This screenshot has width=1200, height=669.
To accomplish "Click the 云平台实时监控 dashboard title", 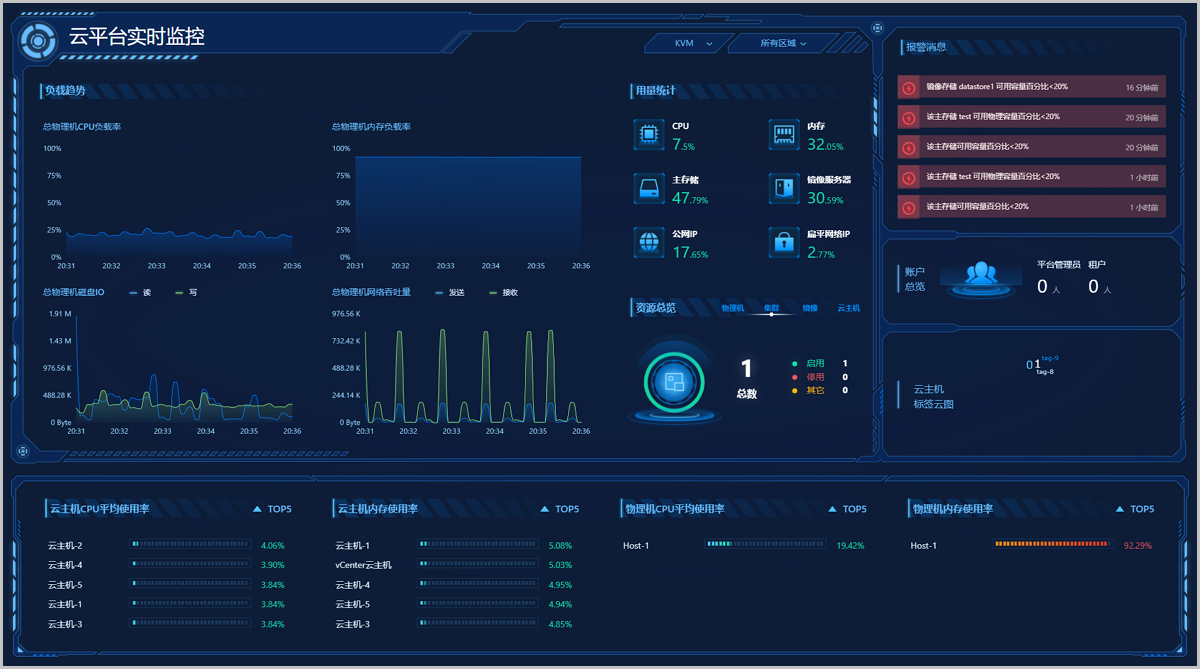I will 137,37.
